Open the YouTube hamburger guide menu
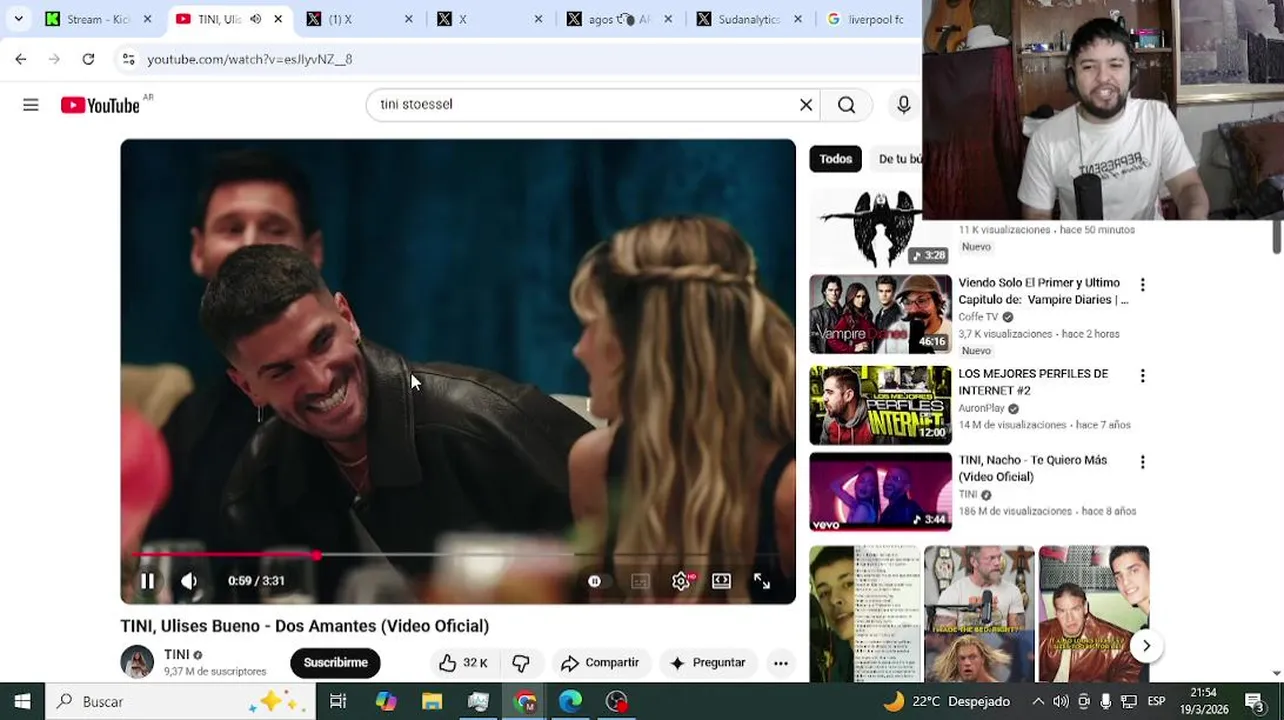This screenshot has width=1284, height=720. point(31,105)
